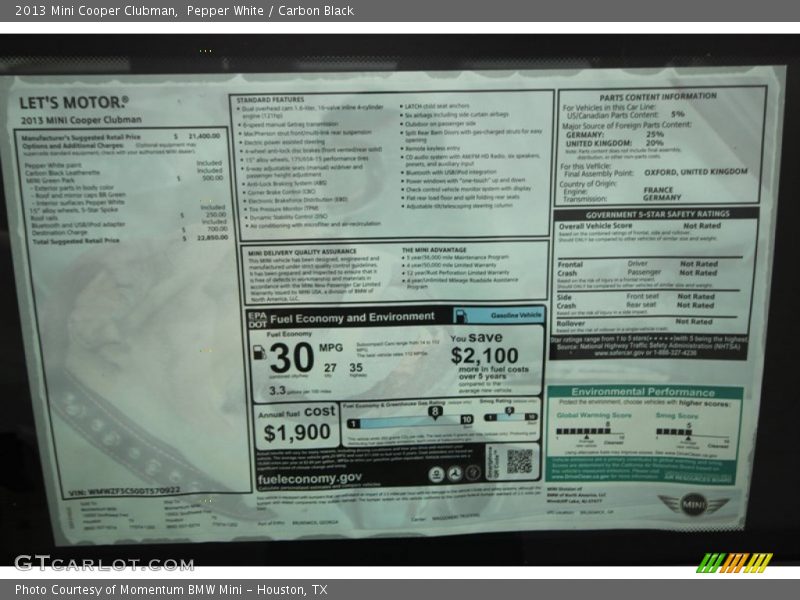Screen dimensions: 800x600
Task: Click the 'LET'S MOTOR.' heading
Action: [74, 103]
